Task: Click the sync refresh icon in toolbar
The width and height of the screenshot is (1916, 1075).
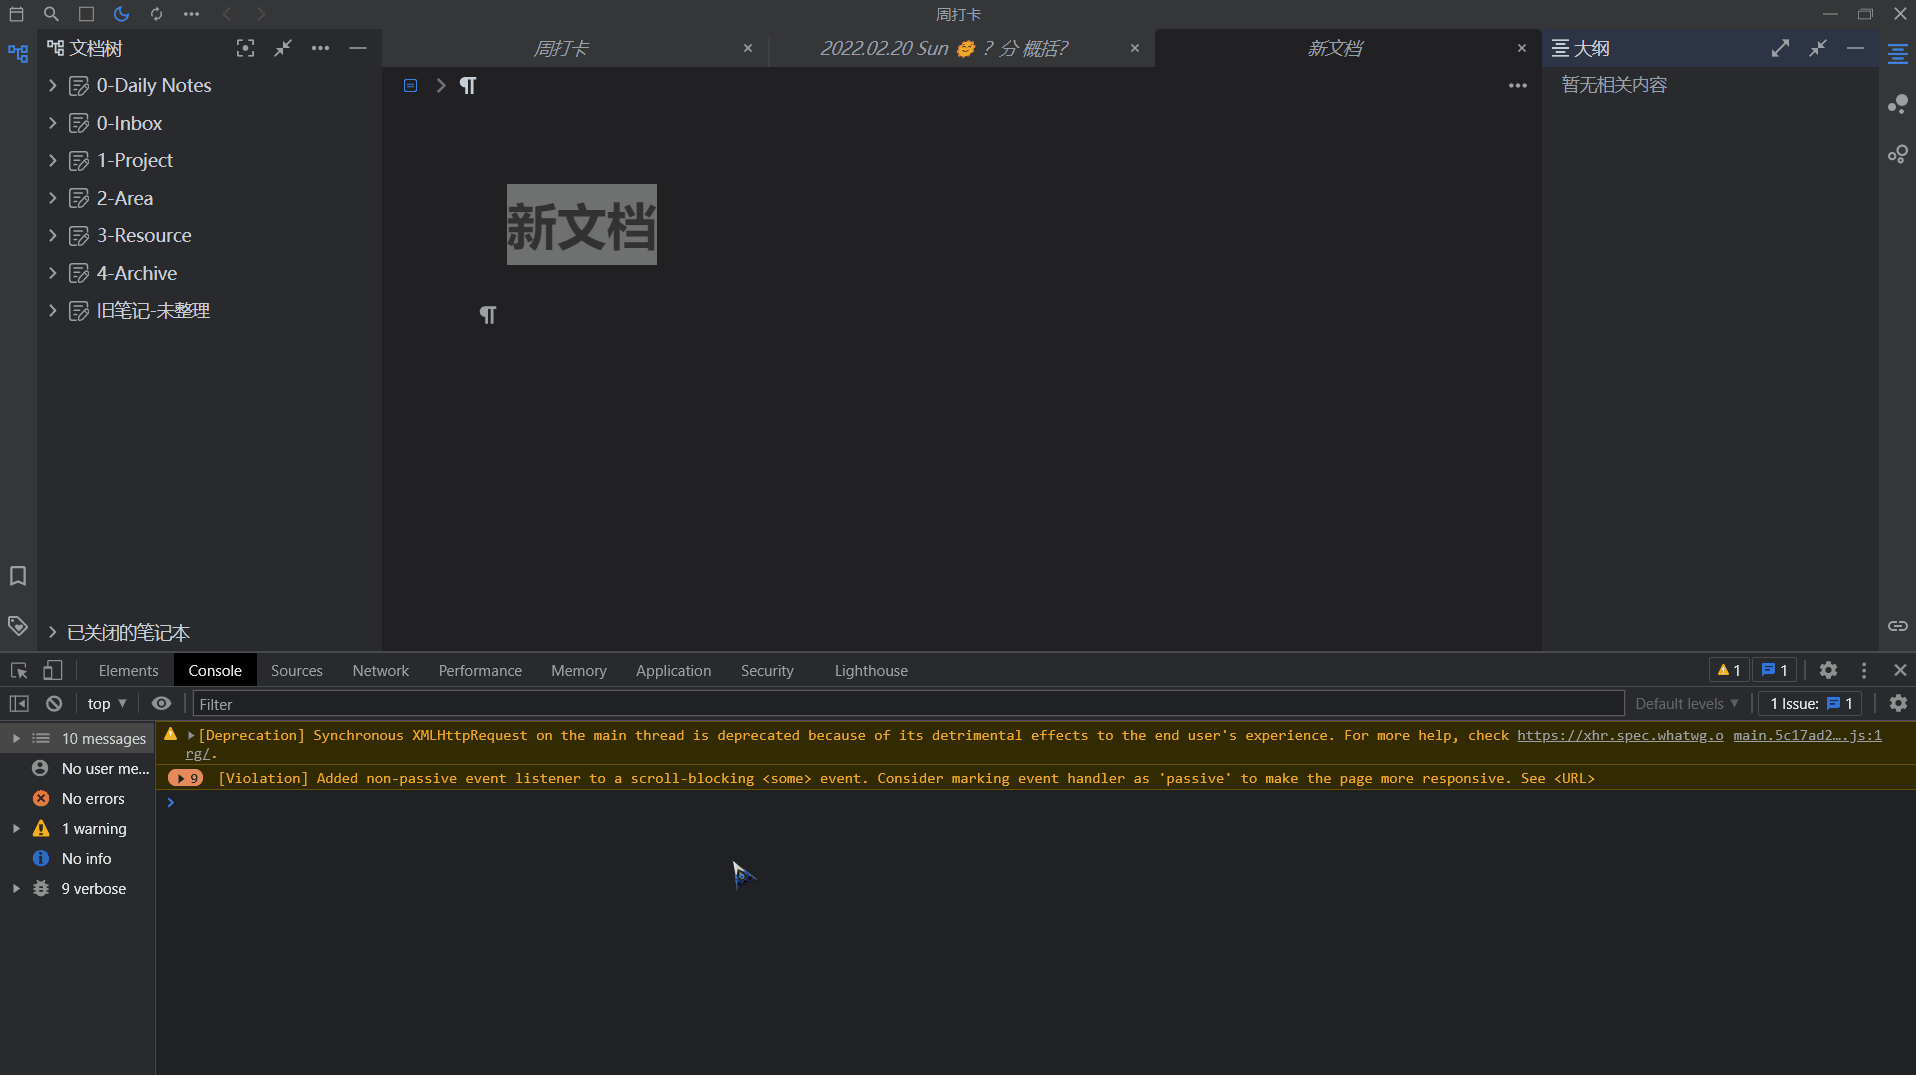Action: click(156, 14)
